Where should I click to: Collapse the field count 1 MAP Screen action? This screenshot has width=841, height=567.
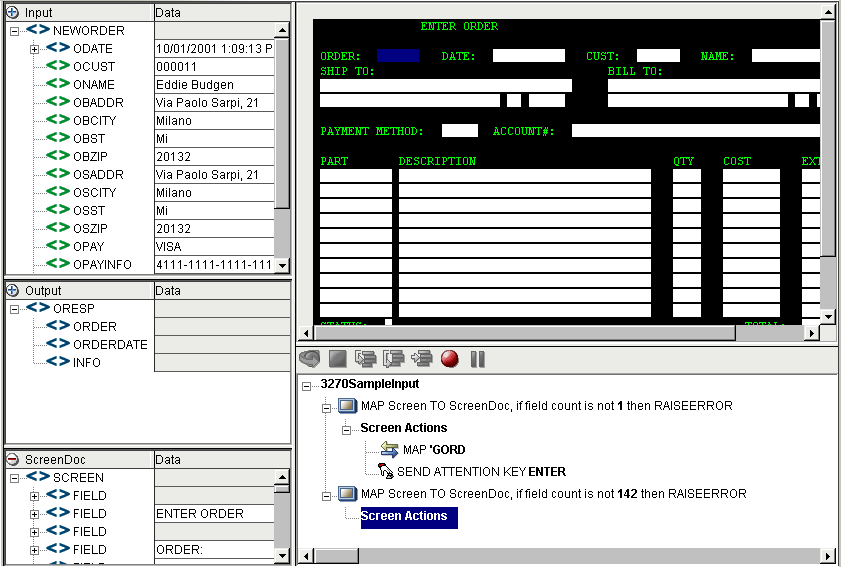326,408
